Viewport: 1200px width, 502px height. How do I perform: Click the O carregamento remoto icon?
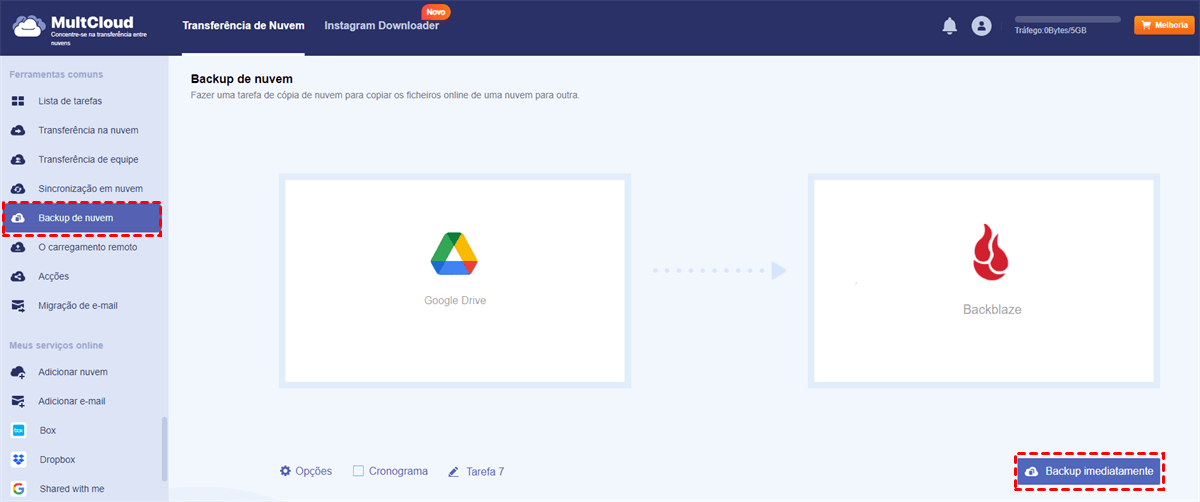click(x=18, y=247)
